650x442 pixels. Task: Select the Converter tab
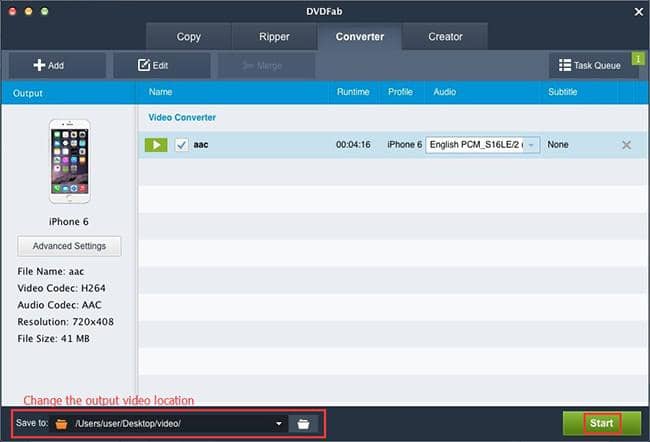coord(359,37)
